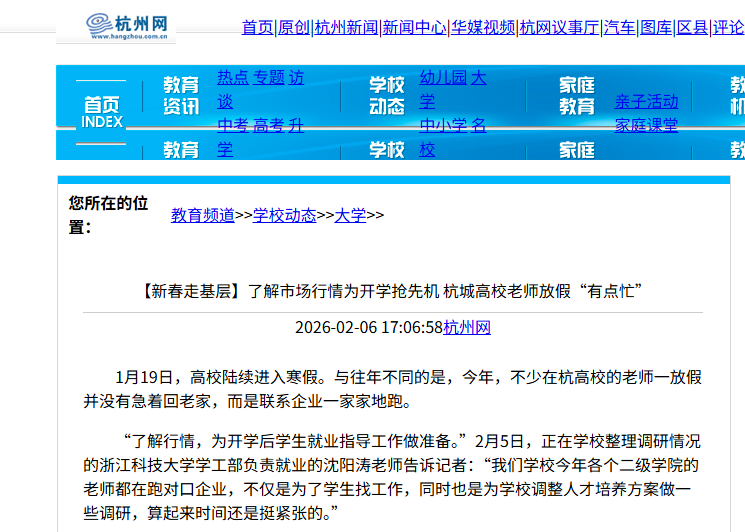Select 杭州新闻 in the top menu
Image resolution: width=745 pixels, height=532 pixels.
coord(346,27)
